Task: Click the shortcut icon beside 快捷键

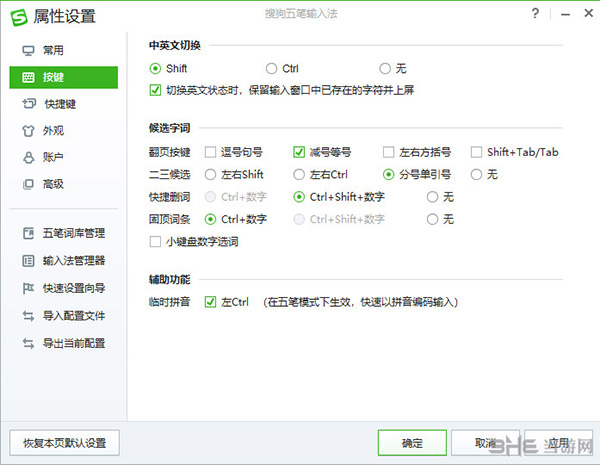Action: (x=29, y=104)
